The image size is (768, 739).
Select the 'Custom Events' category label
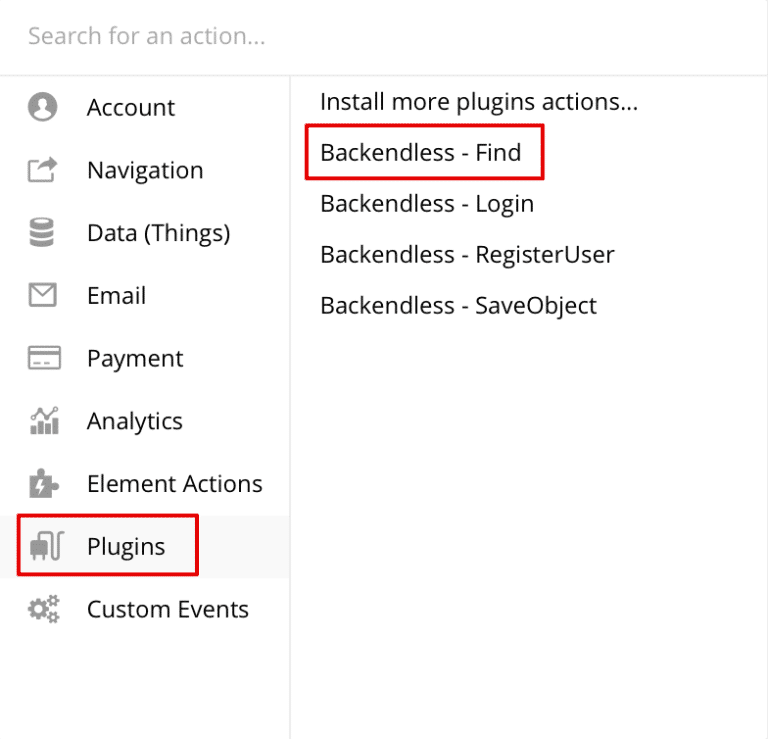[168, 609]
